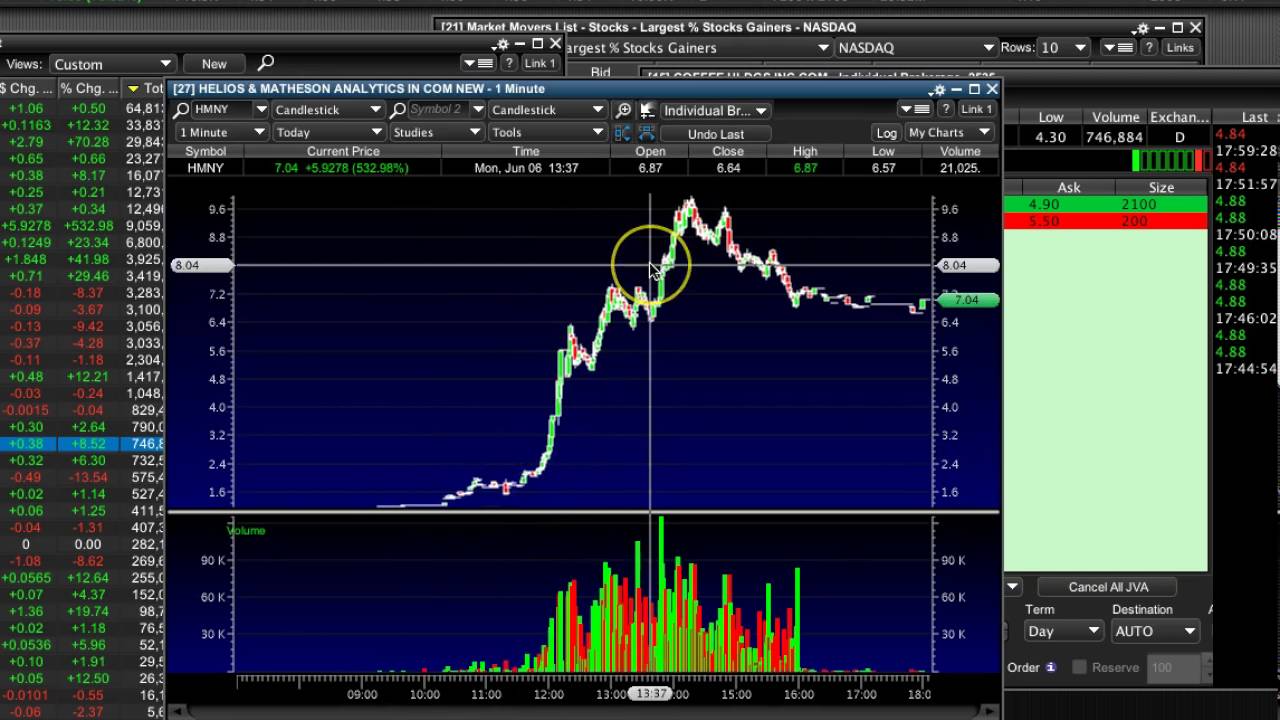Sort by the Volume column header in chart
1280x720 pixels.
960,151
